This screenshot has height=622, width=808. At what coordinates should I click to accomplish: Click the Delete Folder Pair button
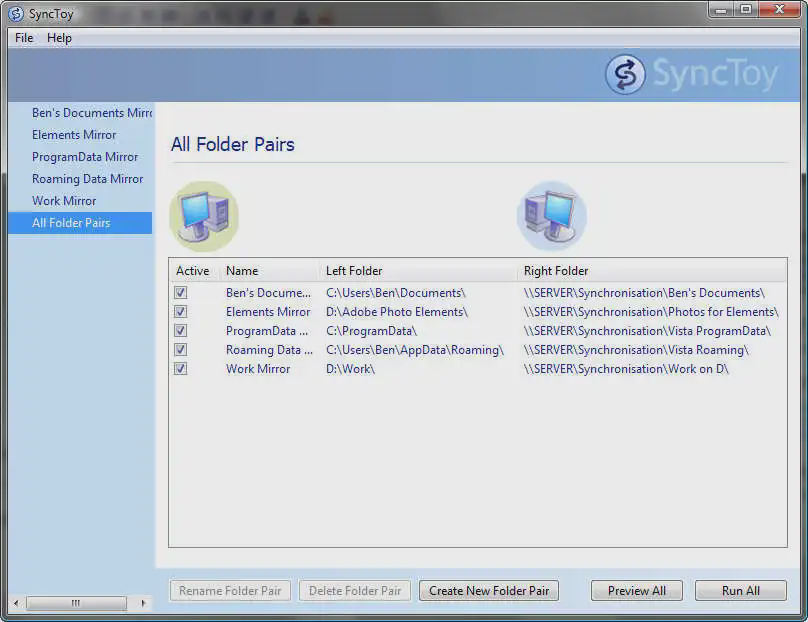coord(354,590)
